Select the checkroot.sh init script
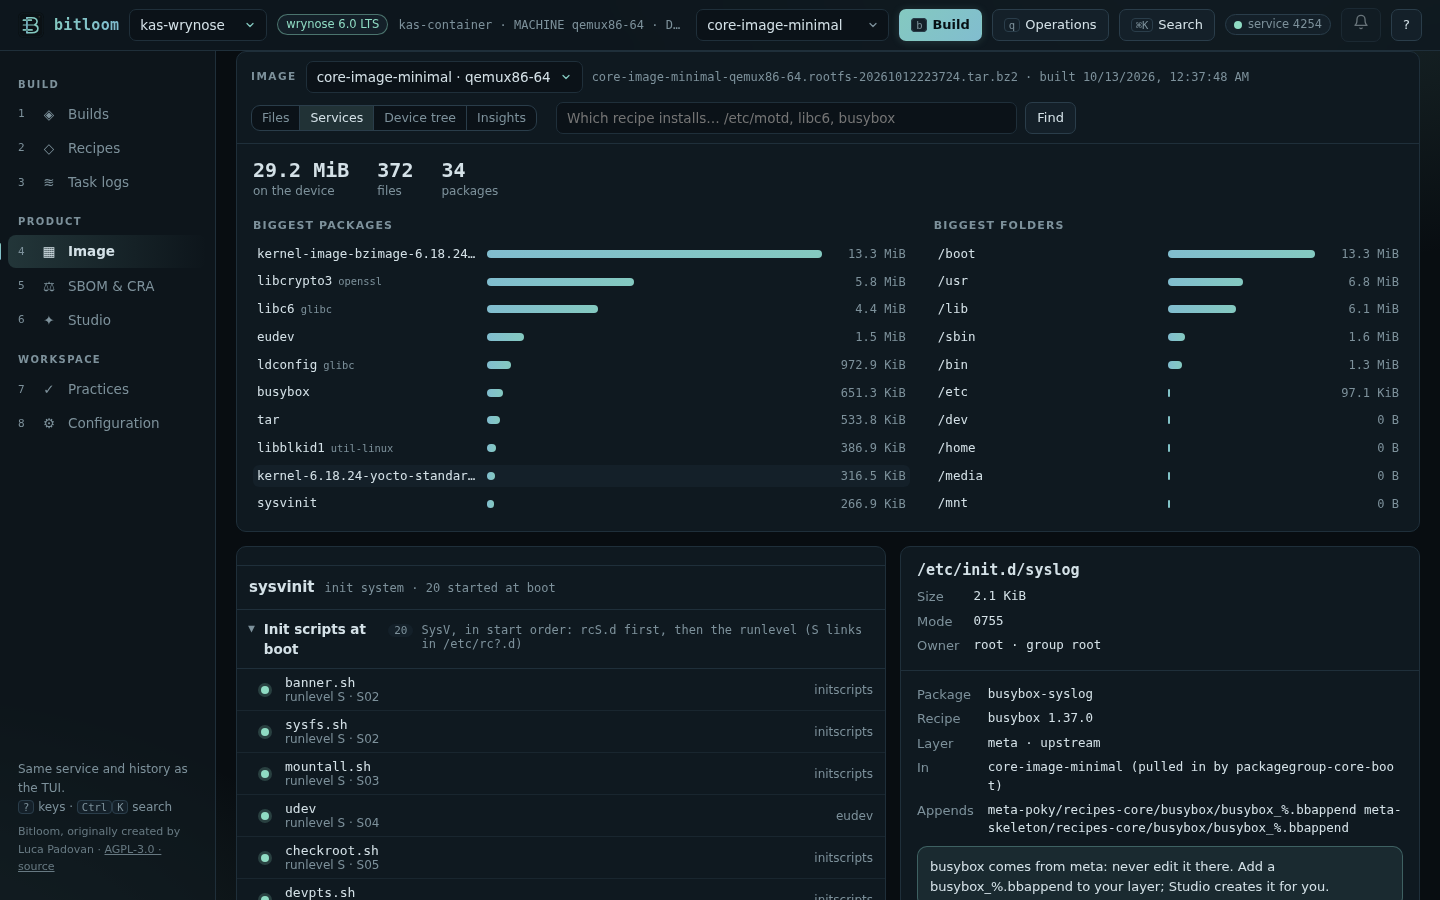This screenshot has height=900, width=1440. tap(561, 858)
